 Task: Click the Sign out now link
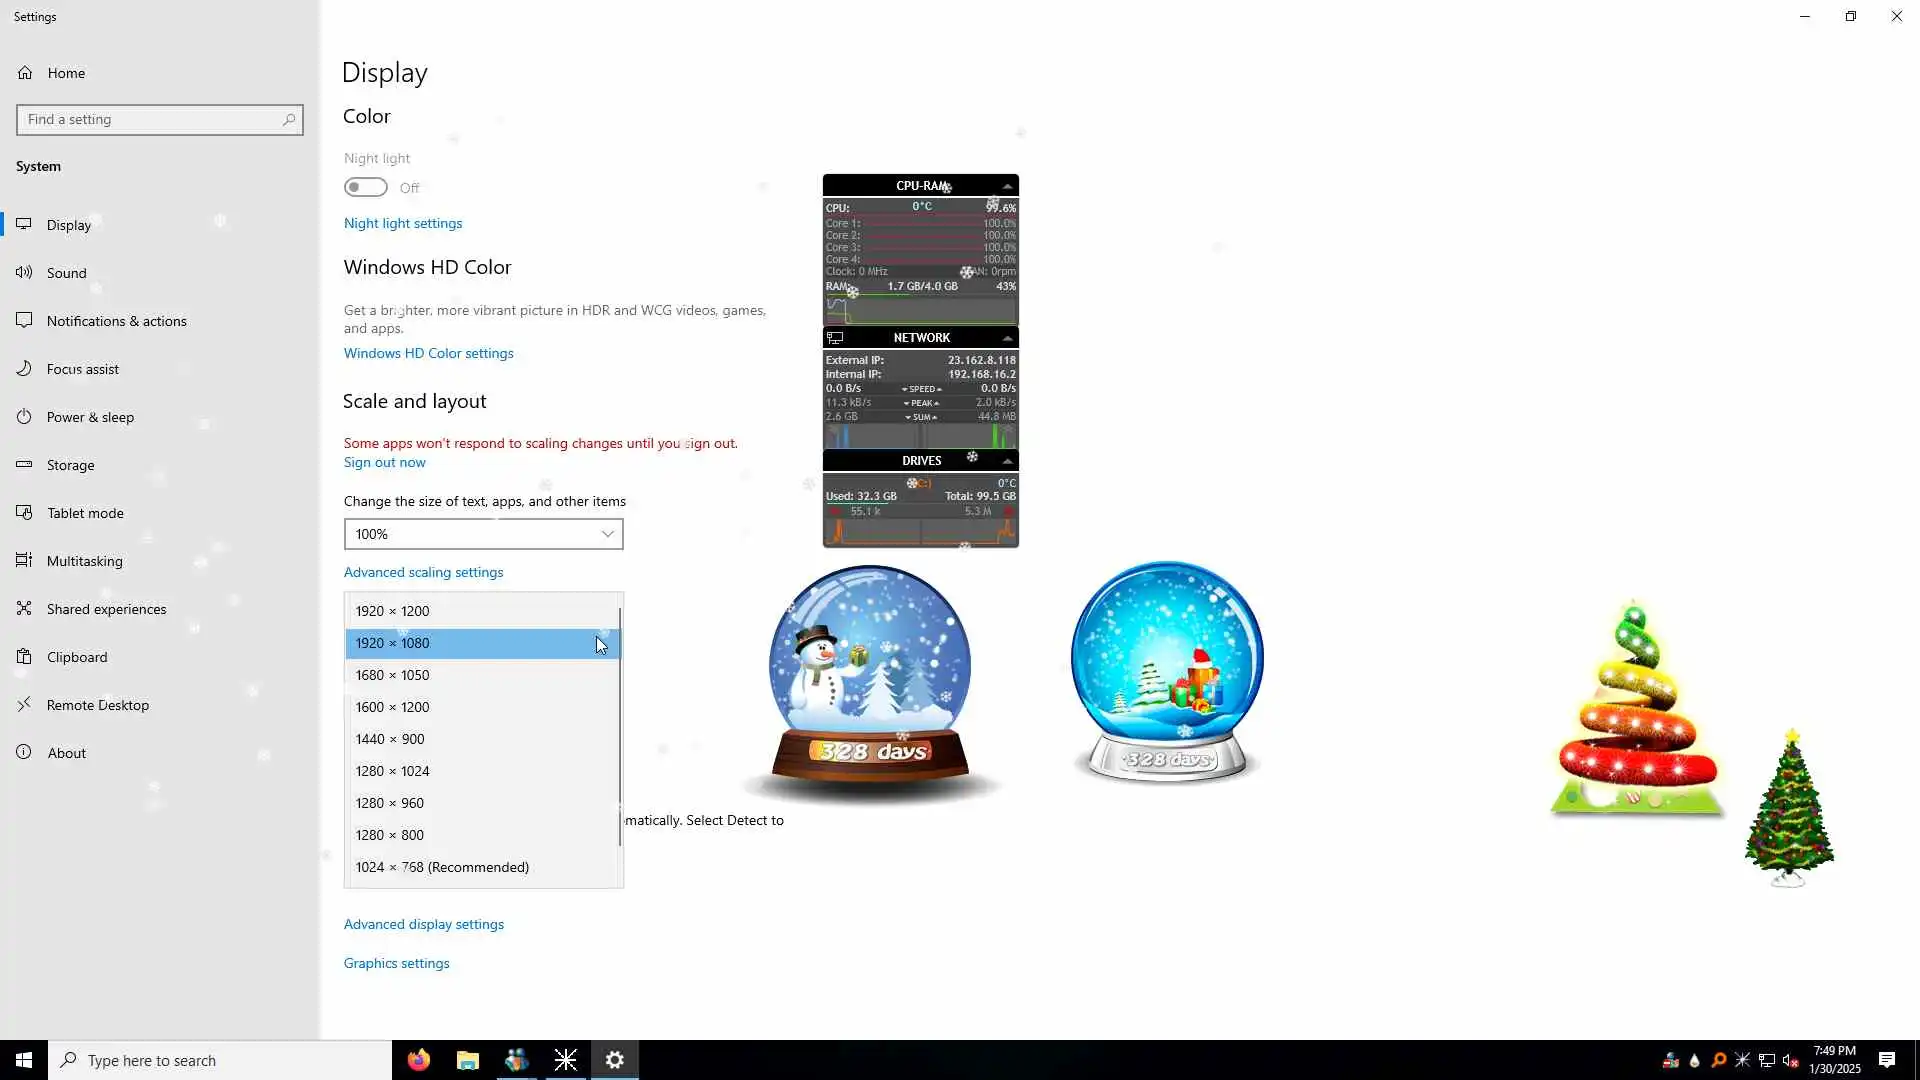384,462
